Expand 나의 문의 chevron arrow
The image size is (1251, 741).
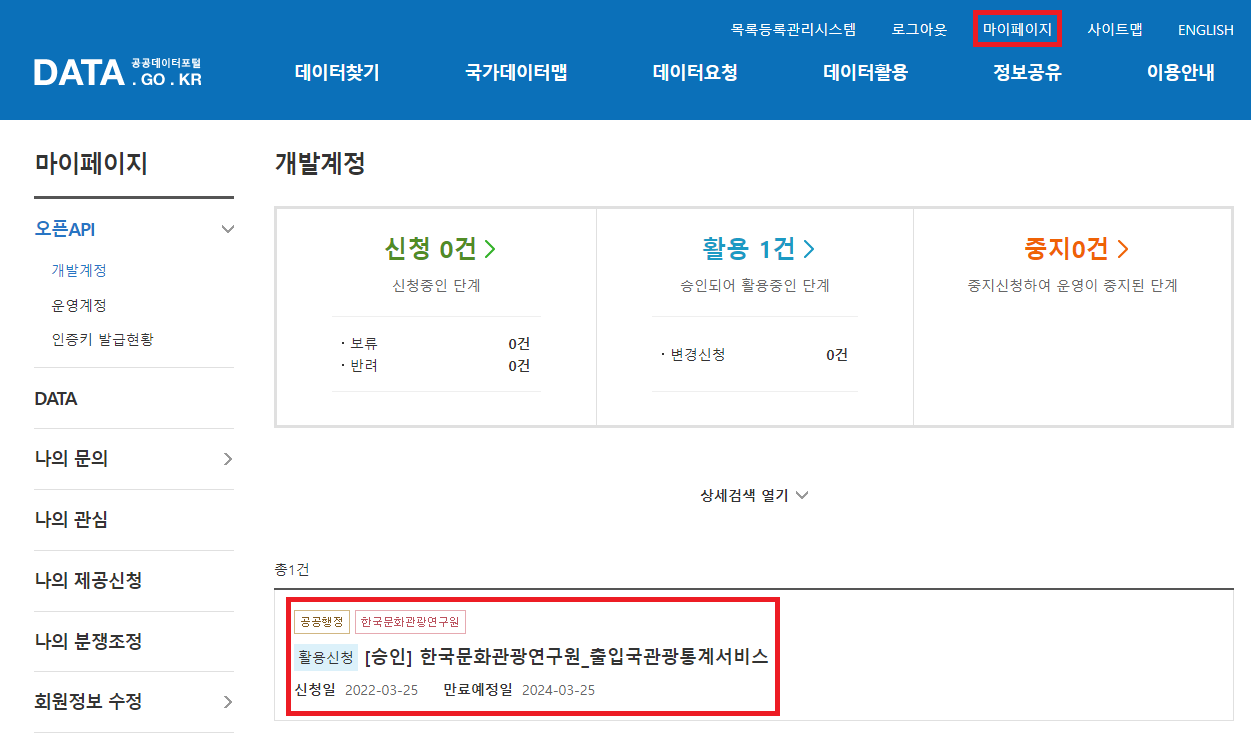tap(228, 459)
